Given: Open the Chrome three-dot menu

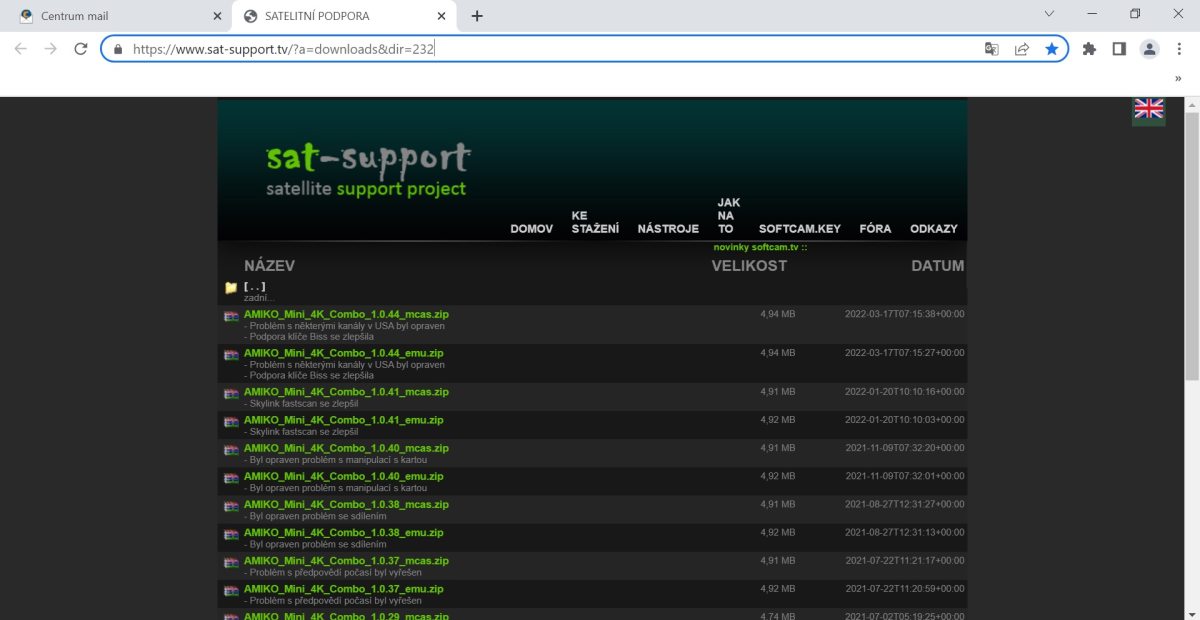Looking at the screenshot, I should pos(1179,48).
